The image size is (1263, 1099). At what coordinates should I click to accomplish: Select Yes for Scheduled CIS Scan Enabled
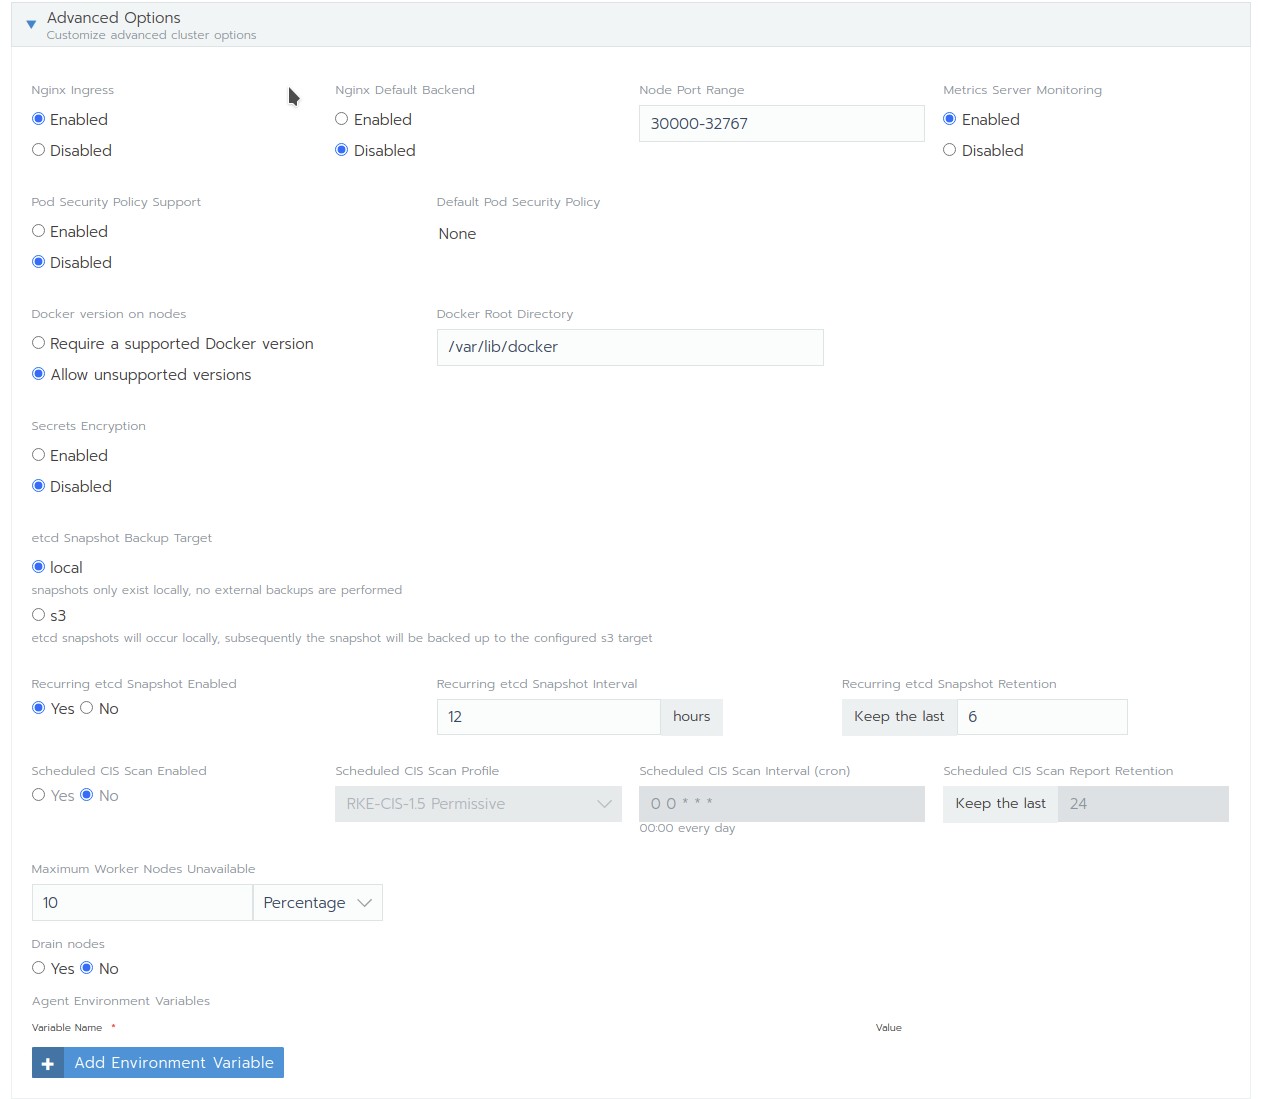(x=38, y=795)
